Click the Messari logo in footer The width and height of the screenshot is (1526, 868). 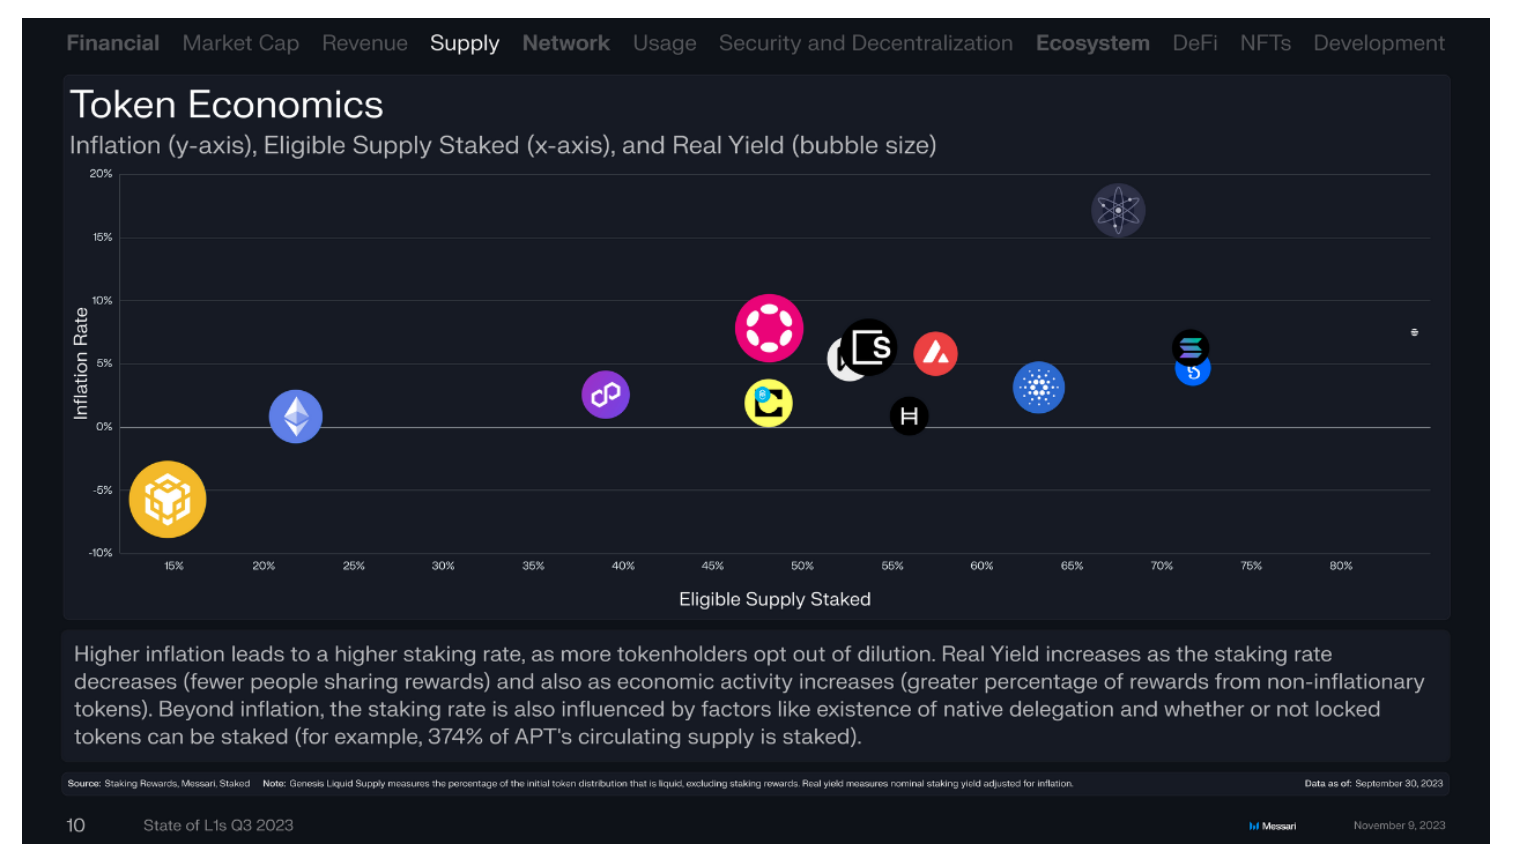[1272, 826]
